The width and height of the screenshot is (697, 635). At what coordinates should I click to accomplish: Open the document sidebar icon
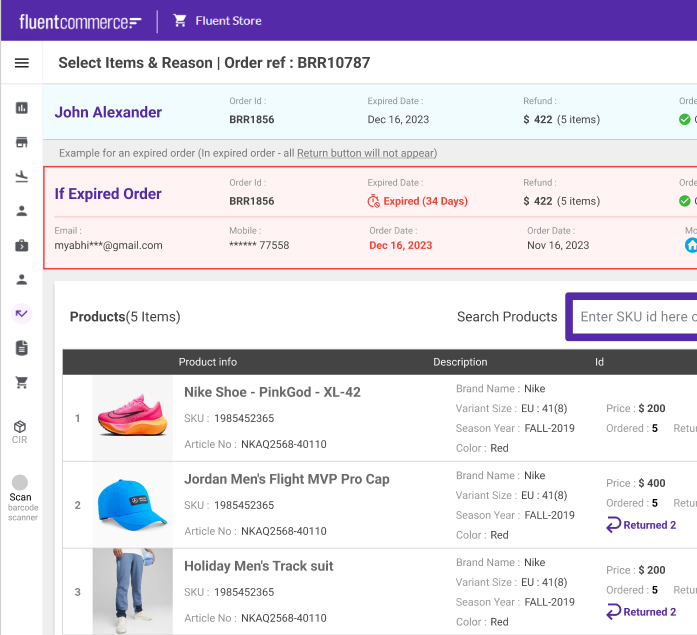(22, 348)
